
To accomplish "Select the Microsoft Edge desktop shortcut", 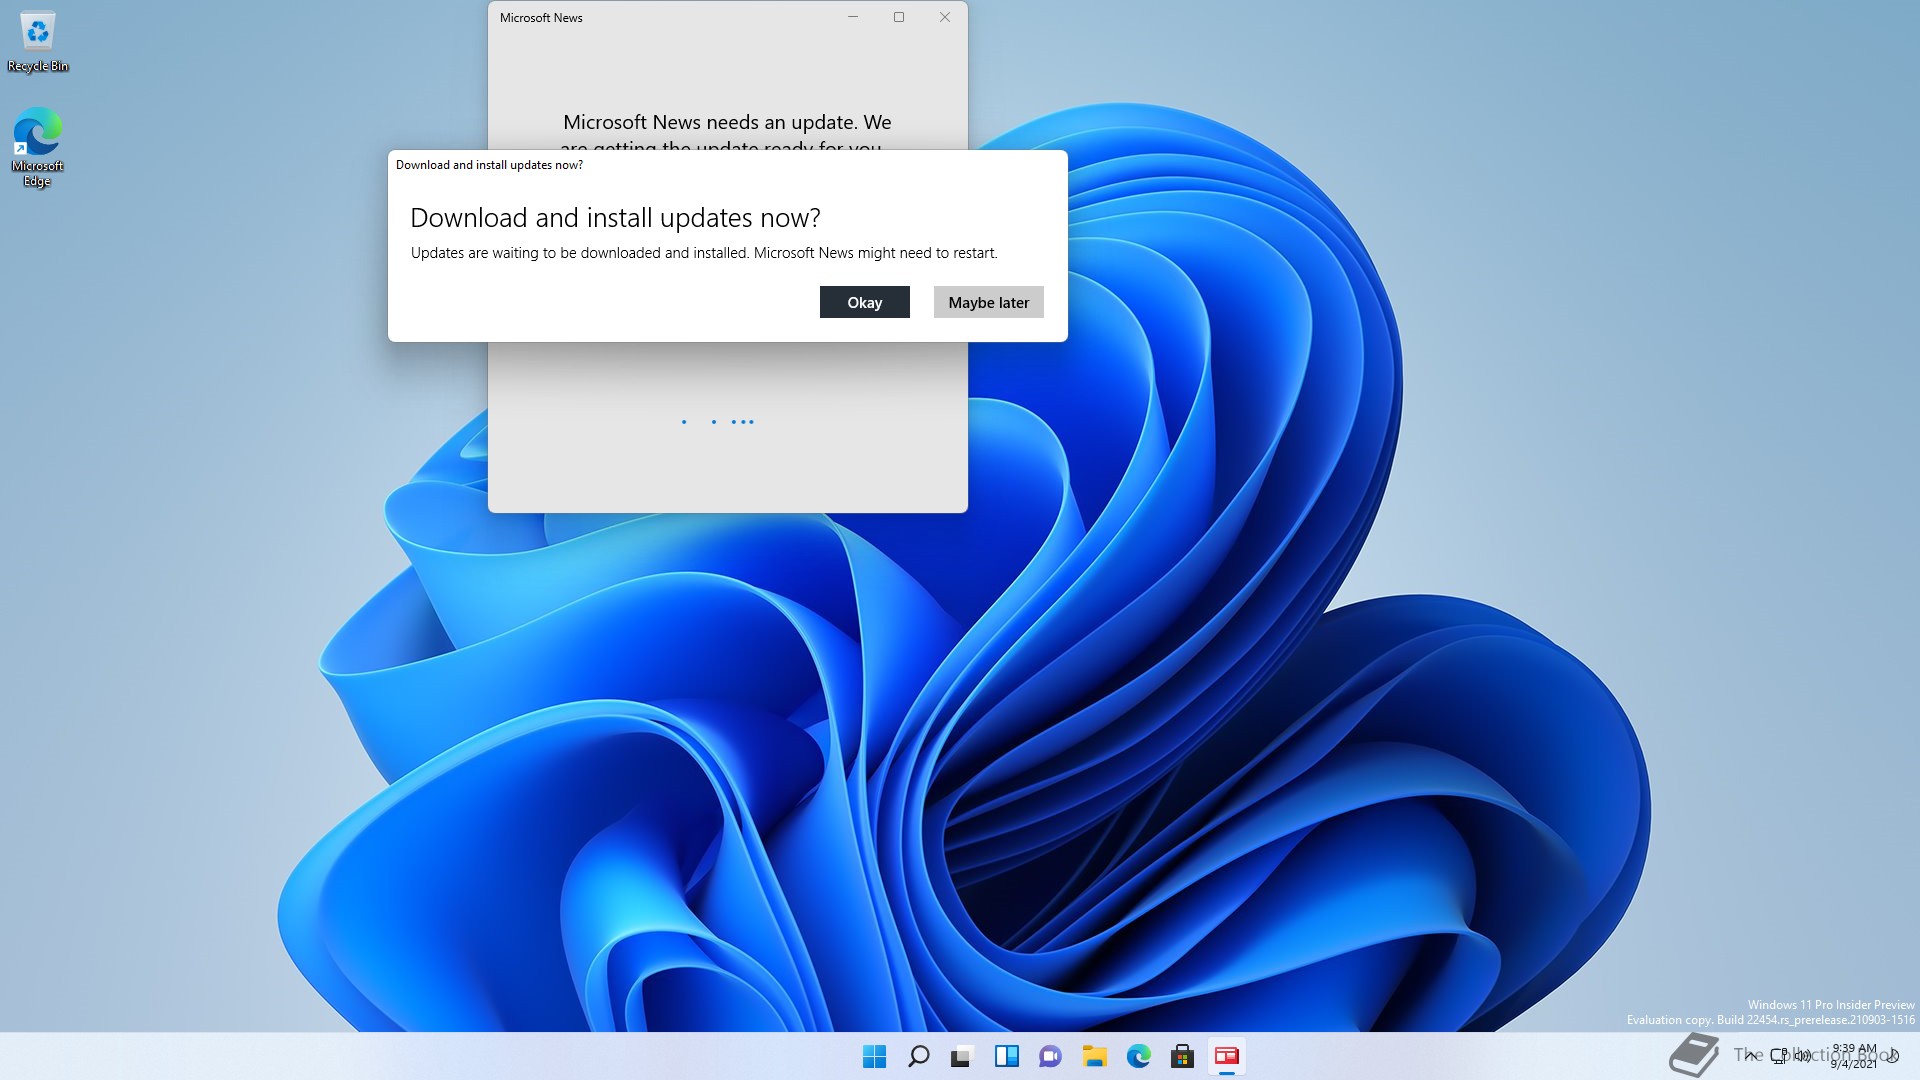I will click(x=38, y=147).
